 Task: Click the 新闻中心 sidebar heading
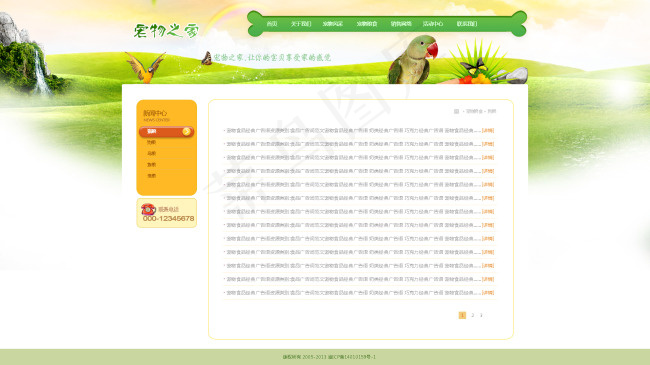[x=155, y=113]
